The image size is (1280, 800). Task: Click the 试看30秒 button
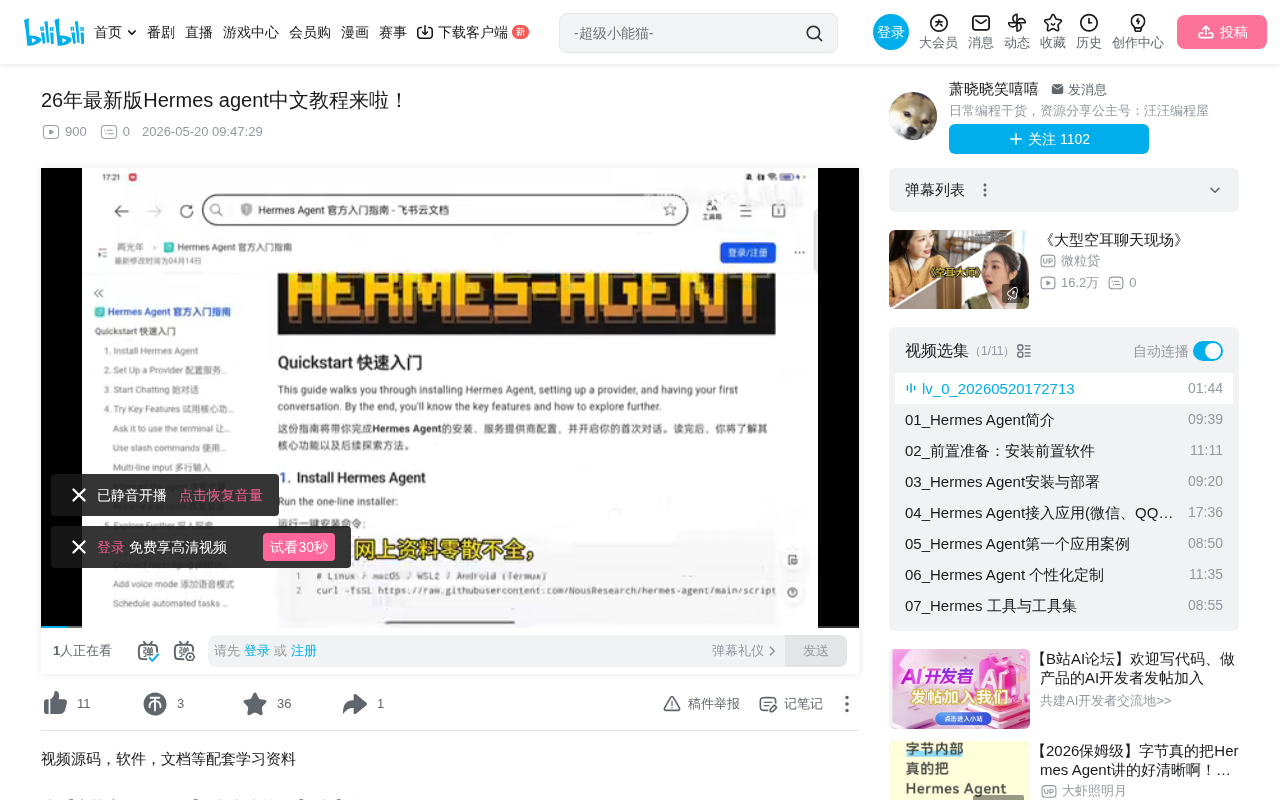pos(299,547)
